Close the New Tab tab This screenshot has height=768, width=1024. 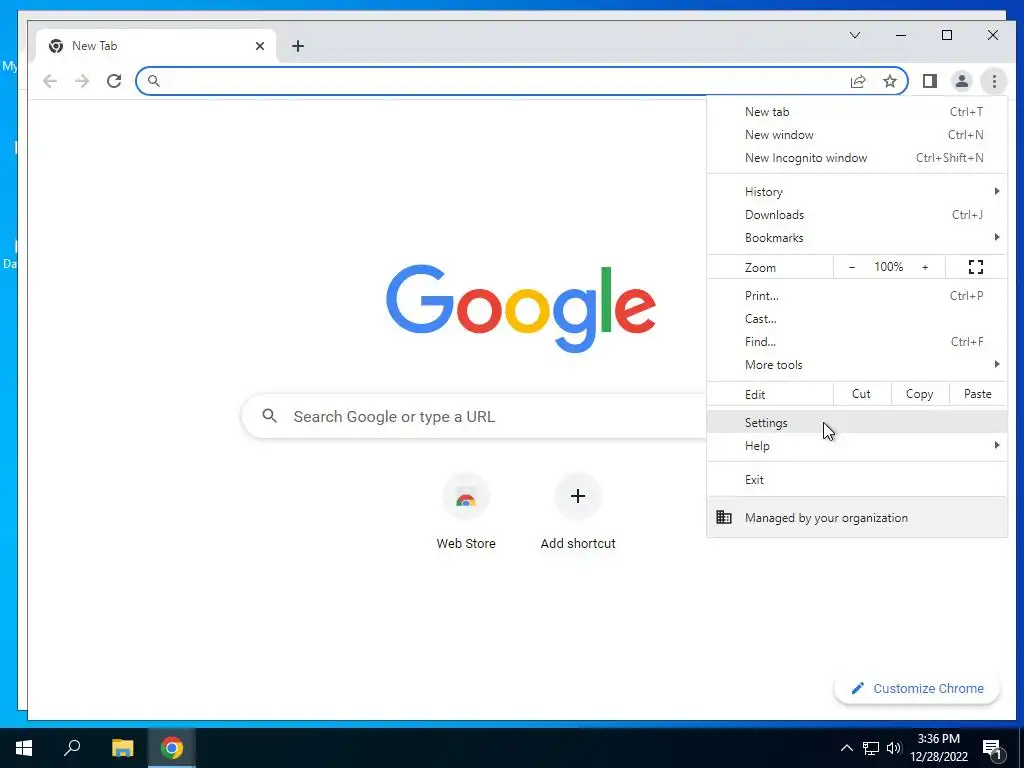260,46
